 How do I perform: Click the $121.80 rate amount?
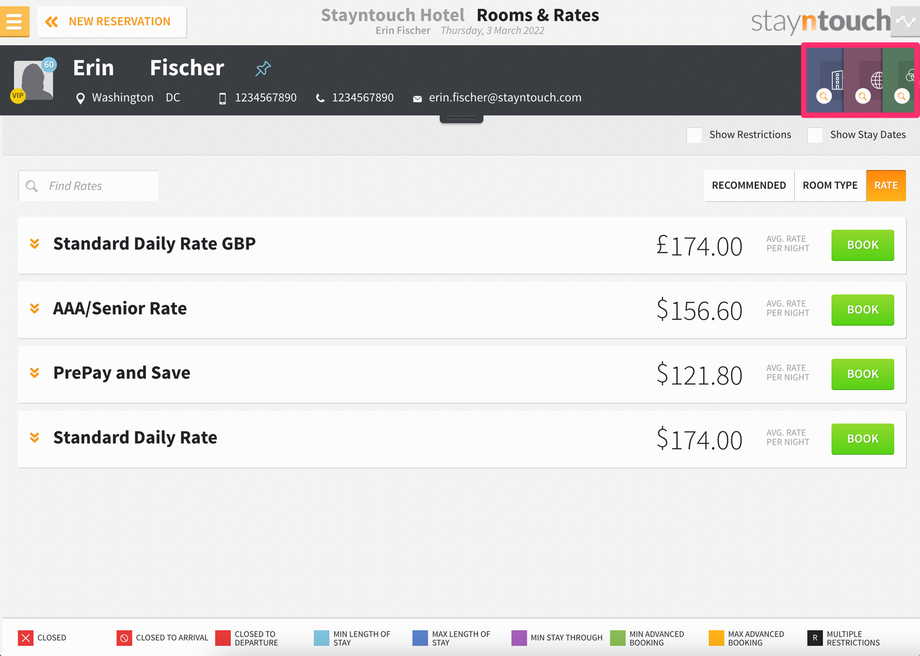point(699,375)
